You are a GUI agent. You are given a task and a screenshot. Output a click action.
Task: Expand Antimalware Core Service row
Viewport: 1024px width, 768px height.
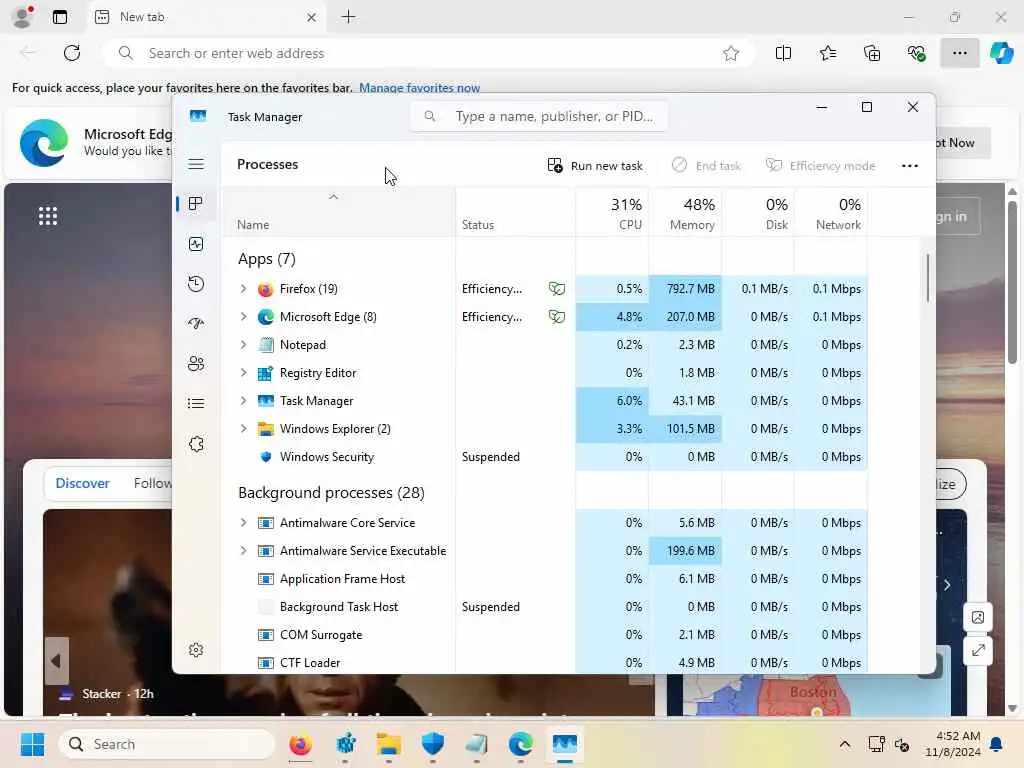[x=243, y=522]
